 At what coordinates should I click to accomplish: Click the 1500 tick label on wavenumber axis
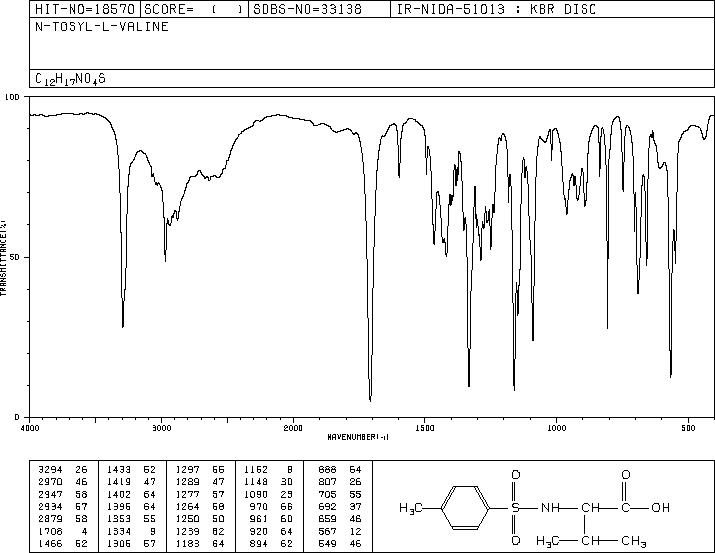pyautogui.click(x=425, y=428)
